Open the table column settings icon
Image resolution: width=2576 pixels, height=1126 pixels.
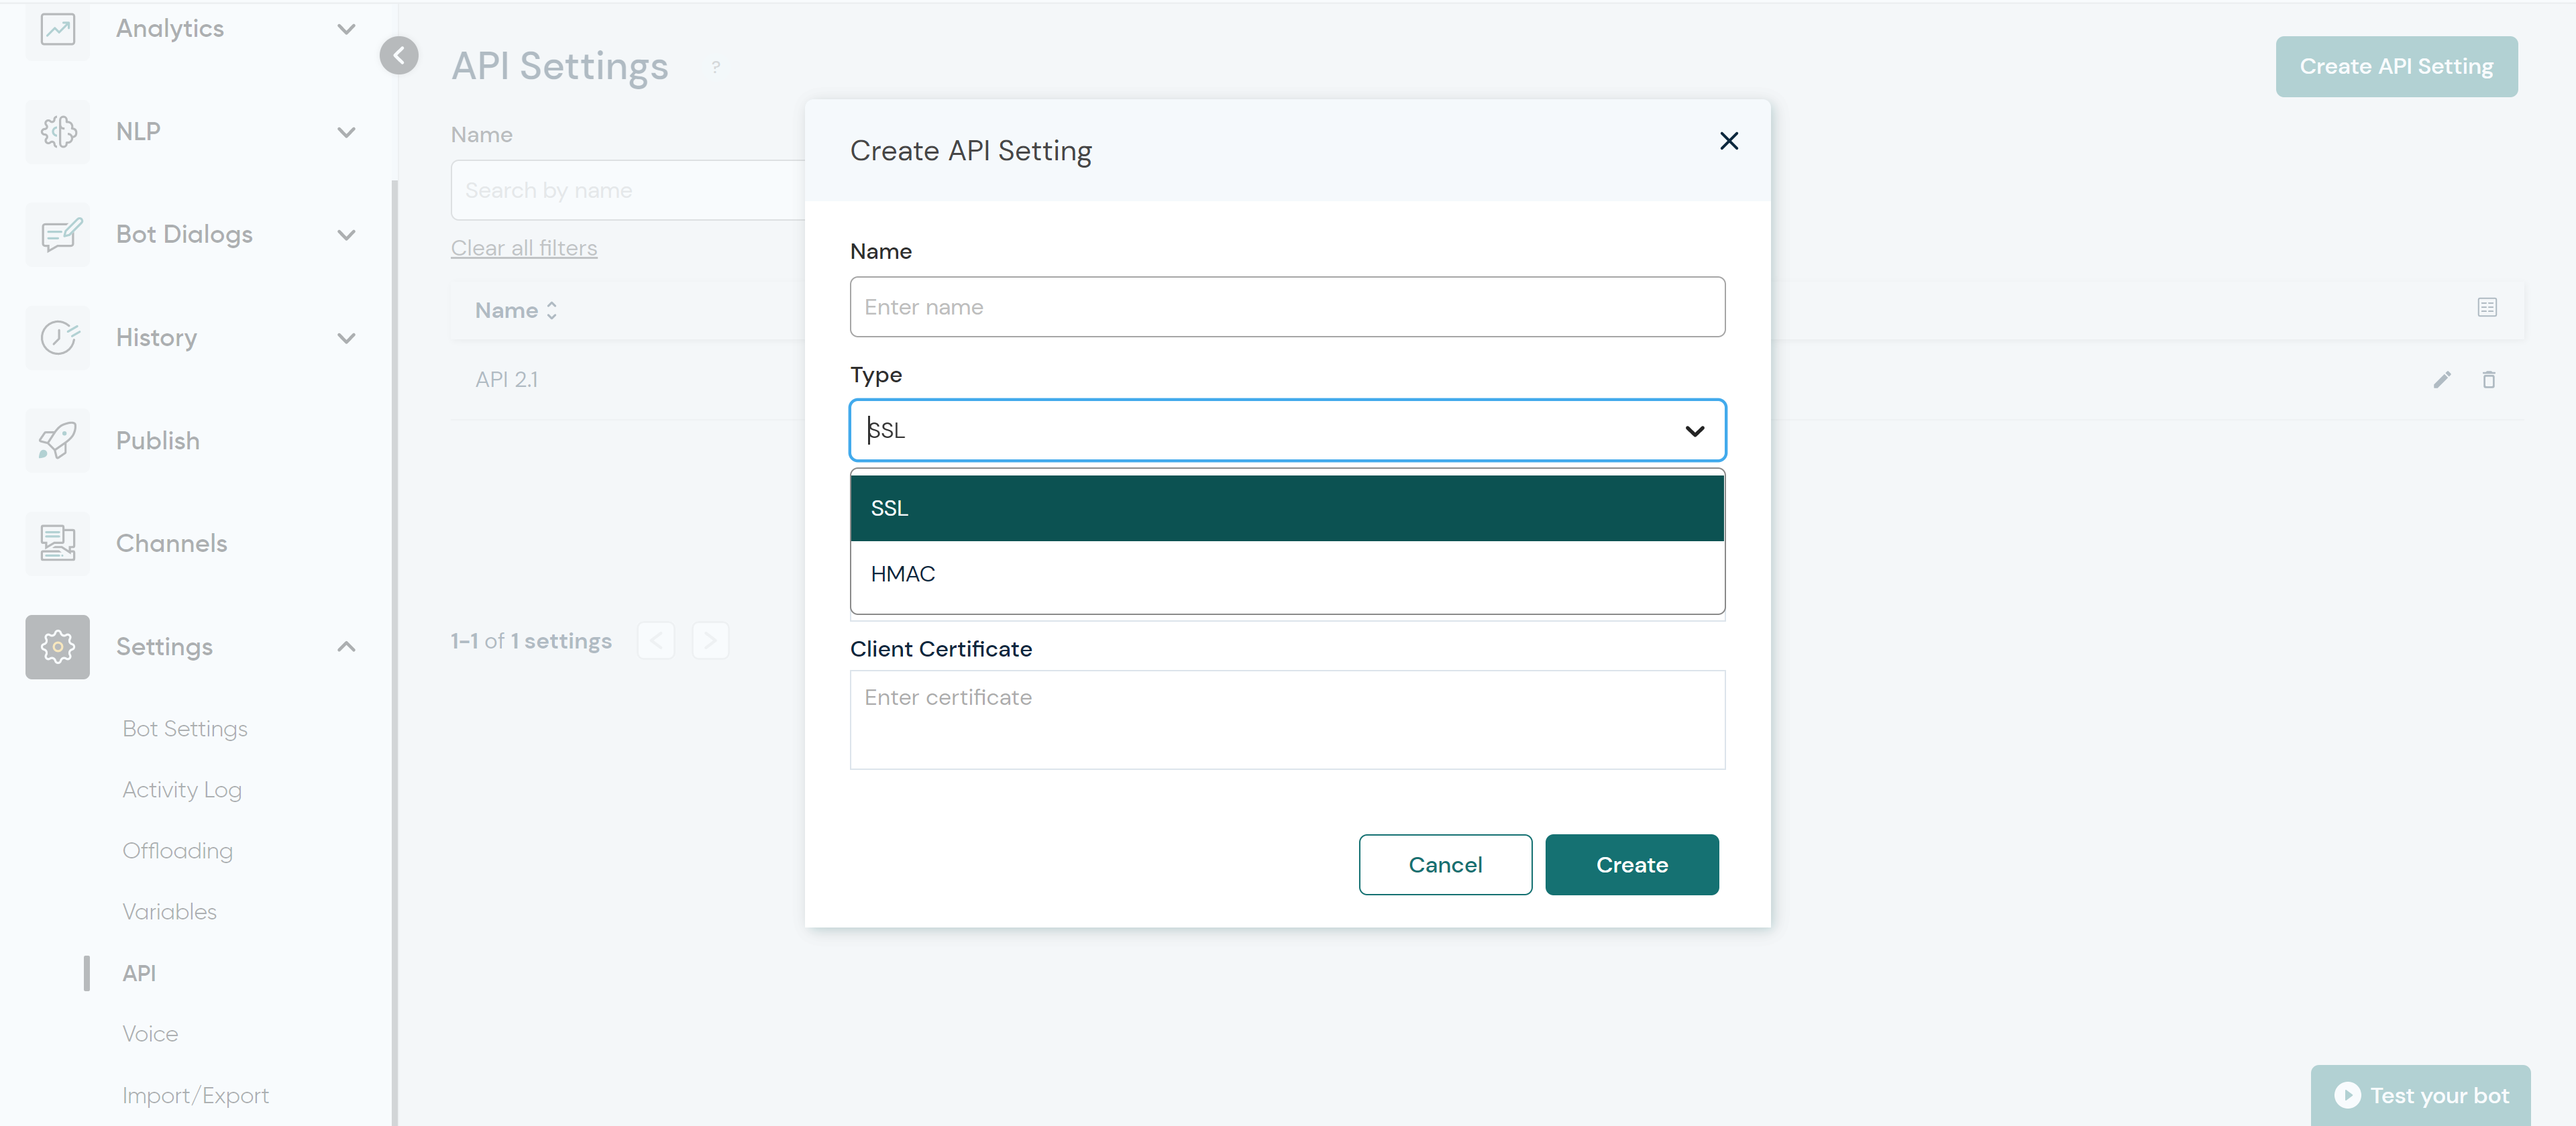click(x=2486, y=308)
